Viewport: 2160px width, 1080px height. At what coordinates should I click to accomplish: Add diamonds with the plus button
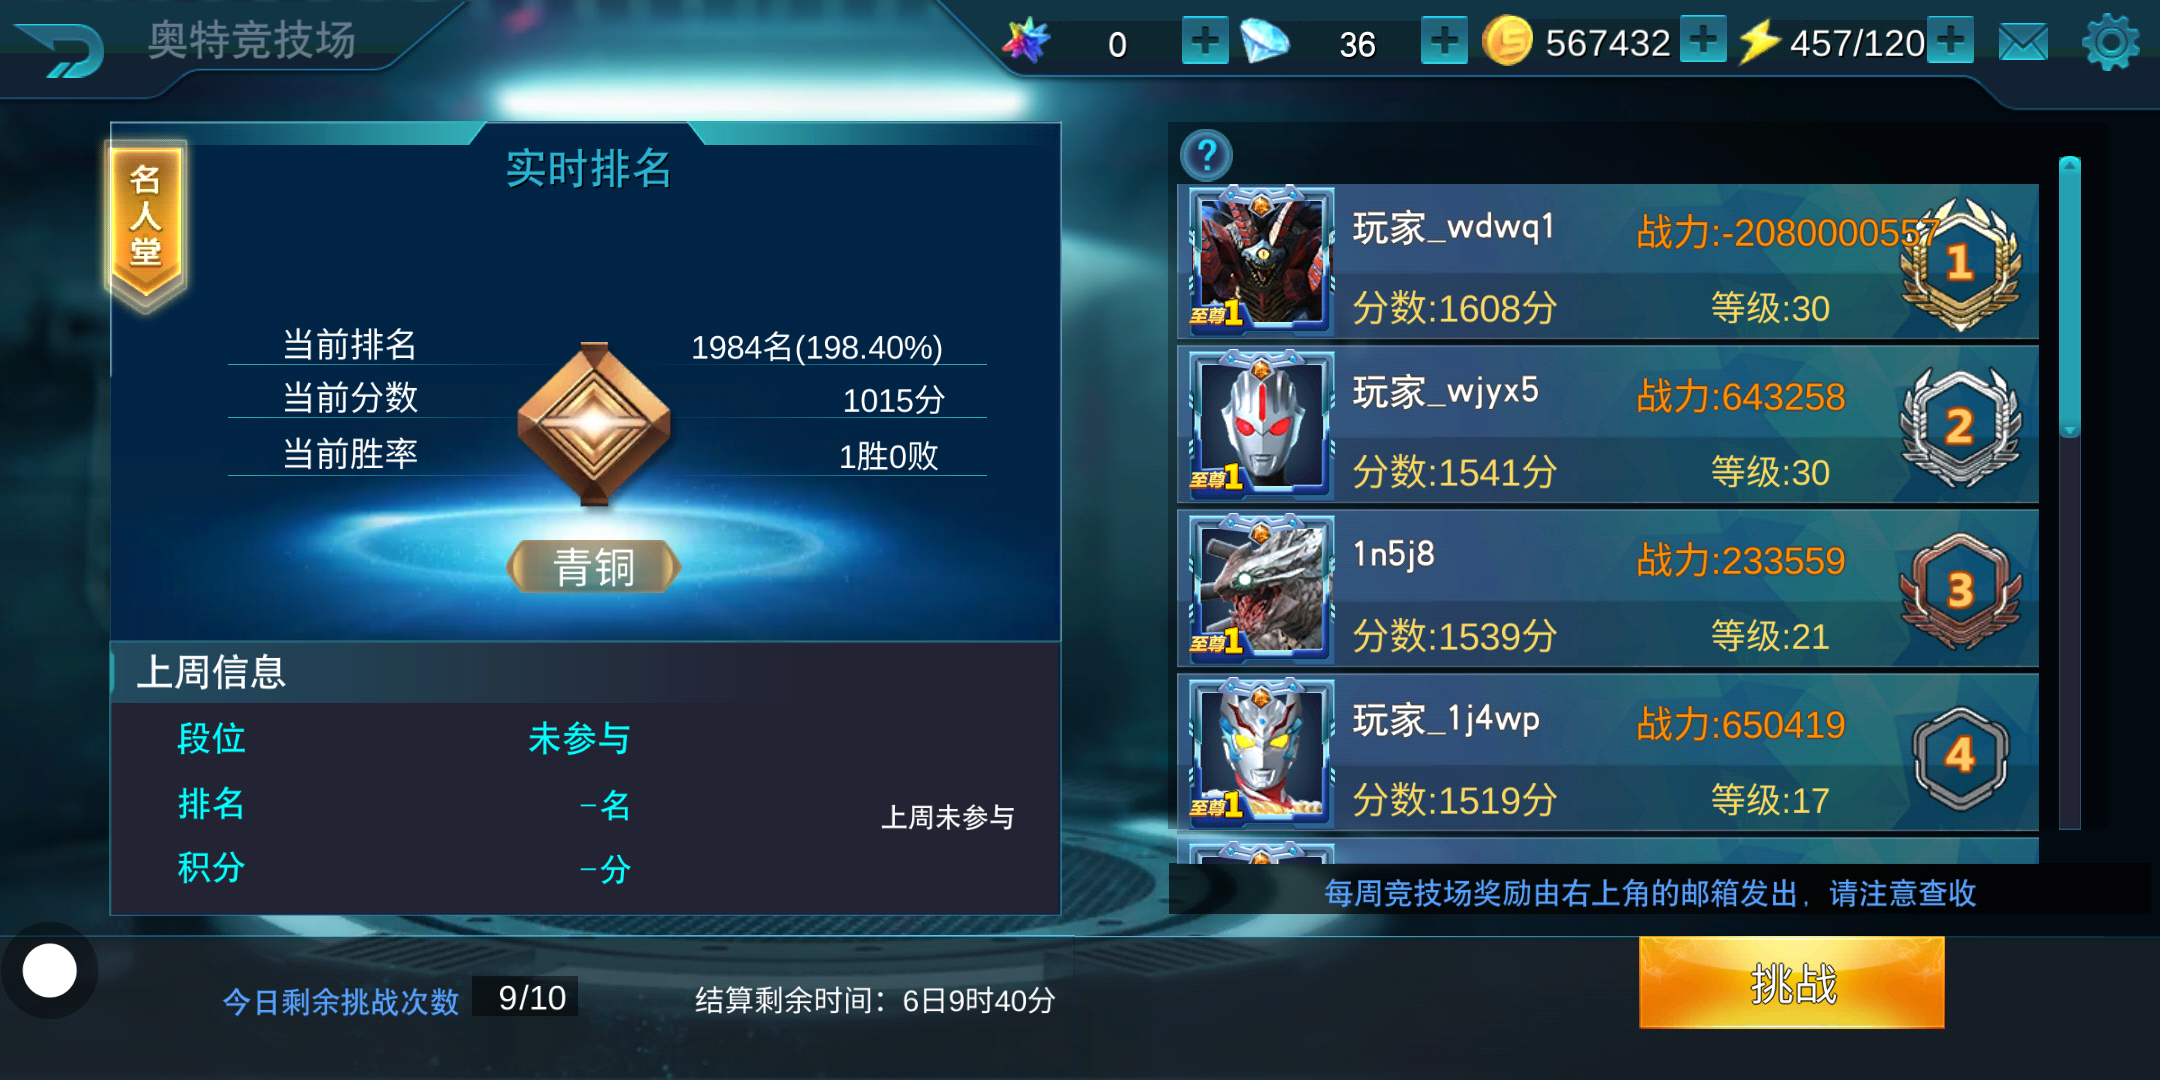pos(1444,41)
